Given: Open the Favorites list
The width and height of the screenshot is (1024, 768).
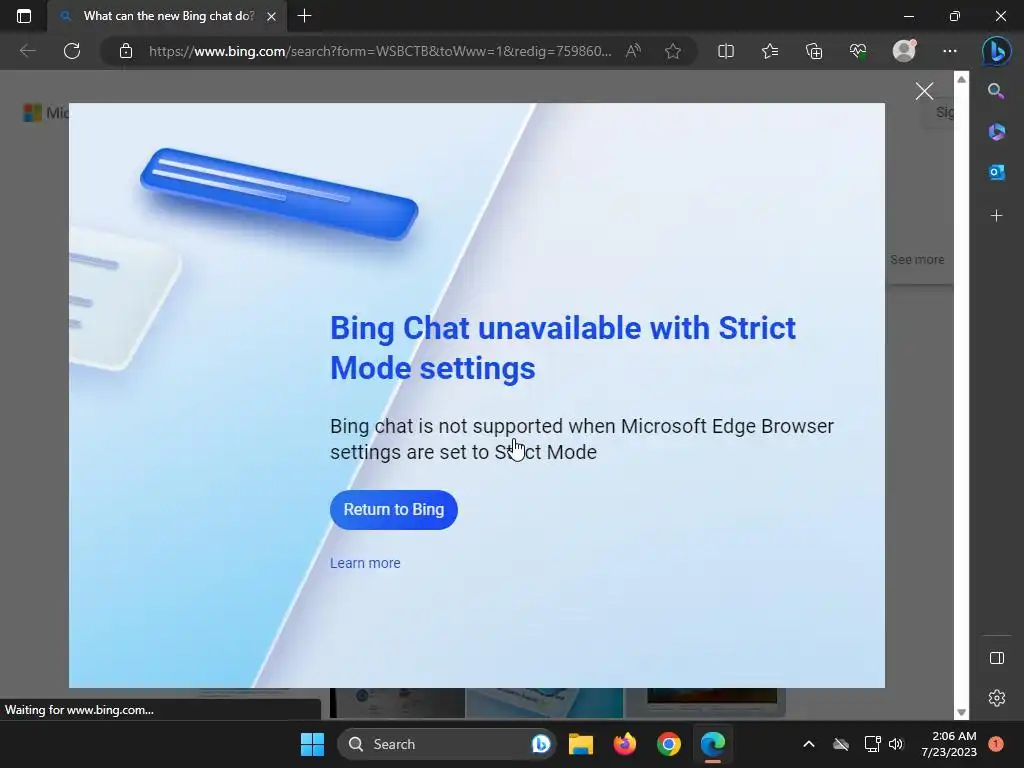Looking at the screenshot, I should [x=770, y=51].
